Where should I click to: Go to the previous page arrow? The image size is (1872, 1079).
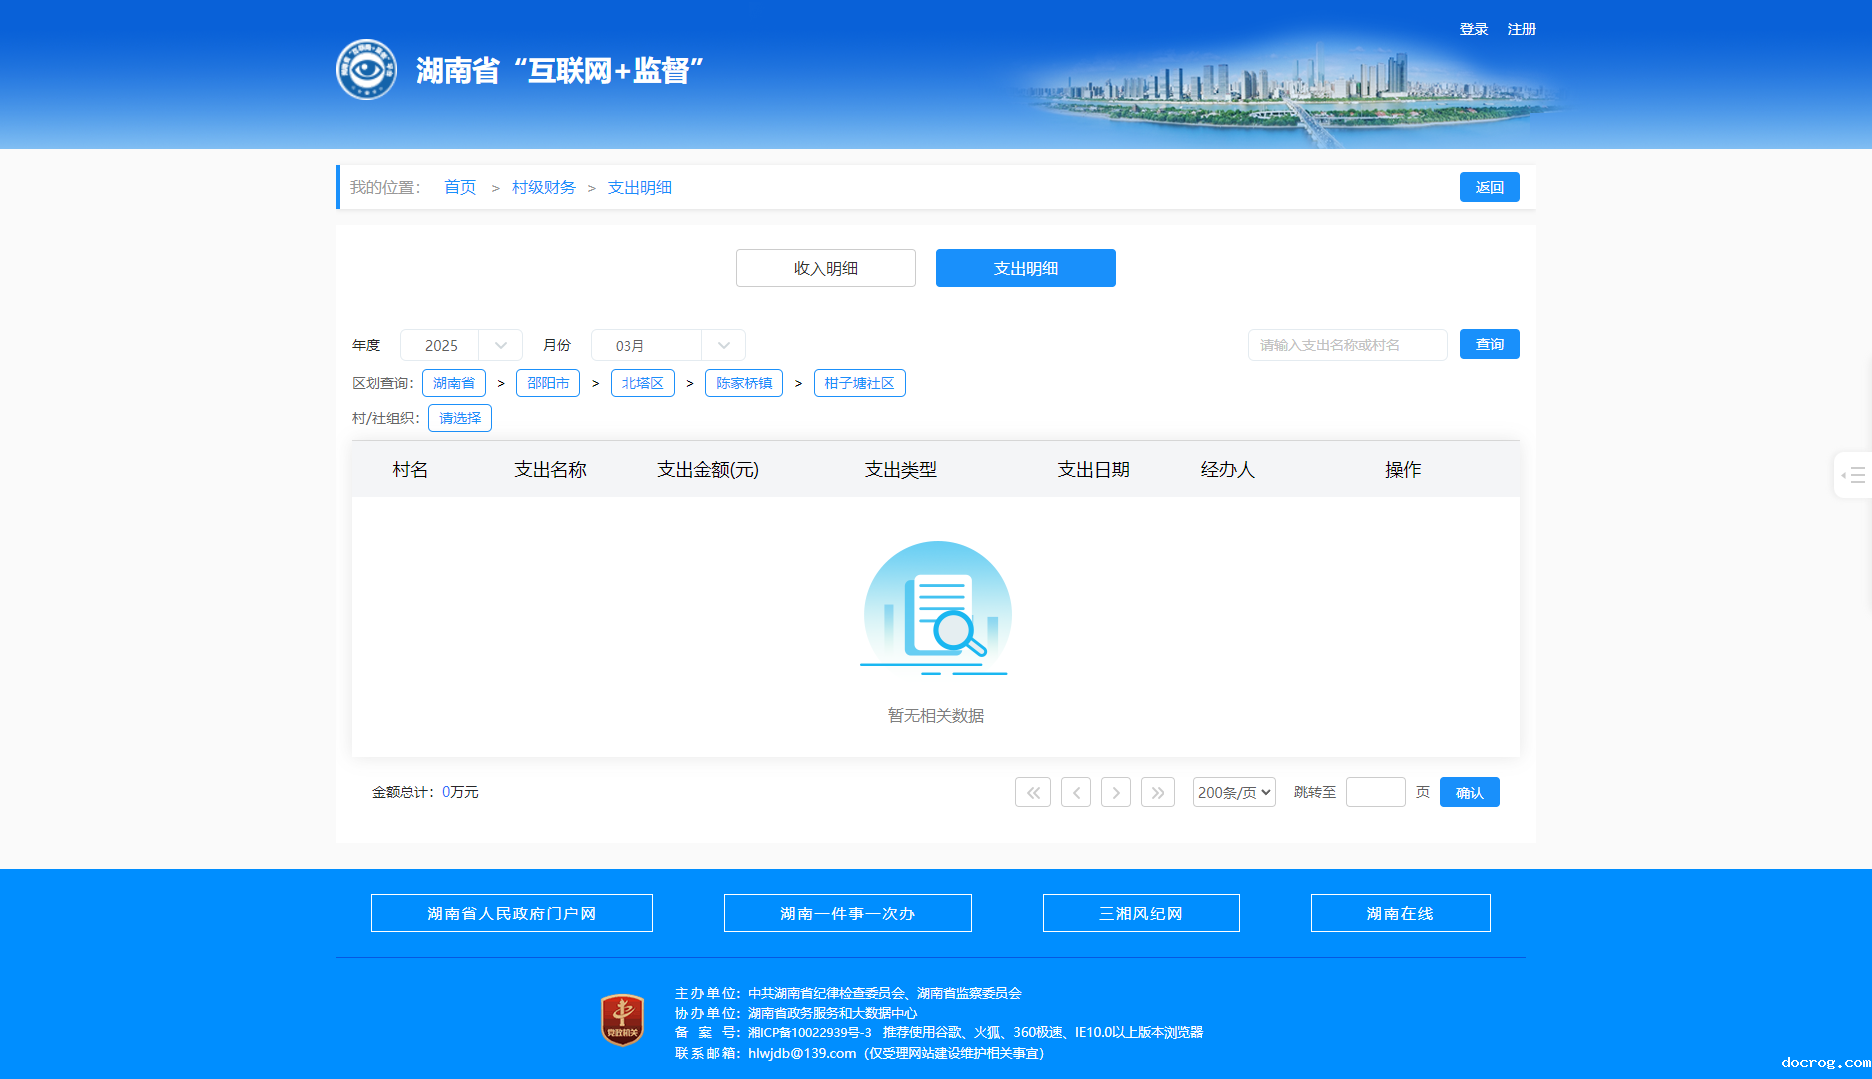click(1075, 792)
